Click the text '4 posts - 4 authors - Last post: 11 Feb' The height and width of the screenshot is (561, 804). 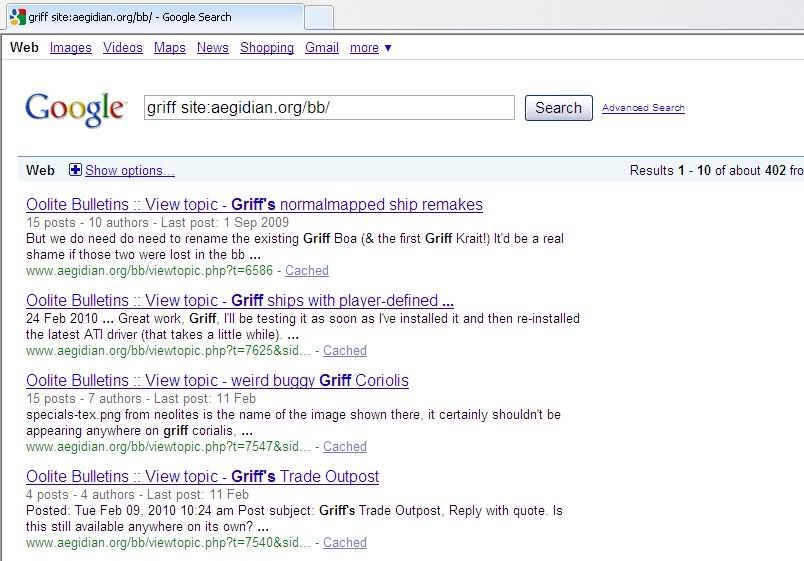137,494
